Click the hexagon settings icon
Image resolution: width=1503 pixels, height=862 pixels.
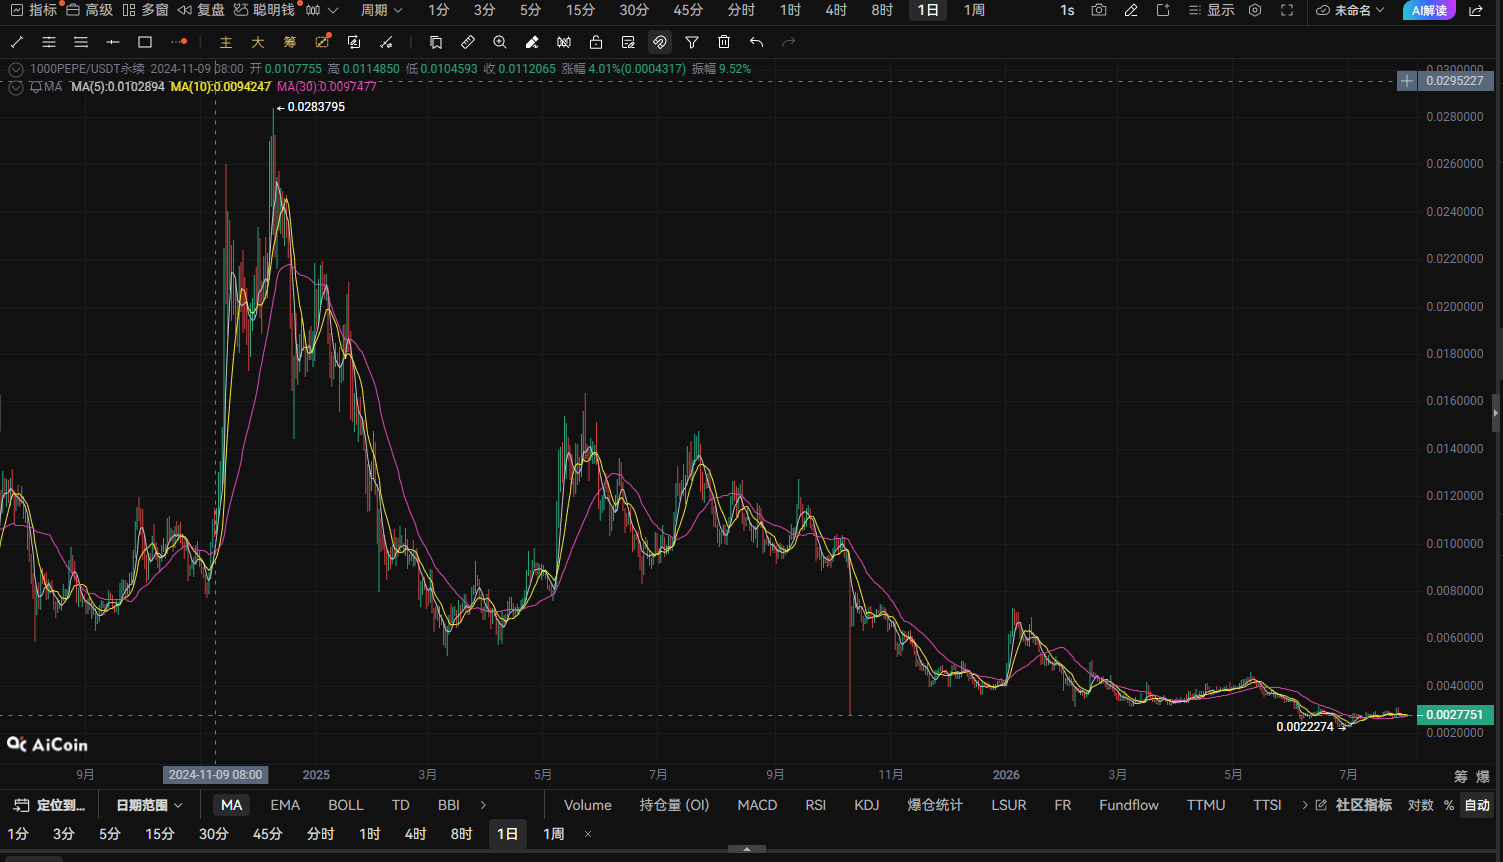[1255, 10]
